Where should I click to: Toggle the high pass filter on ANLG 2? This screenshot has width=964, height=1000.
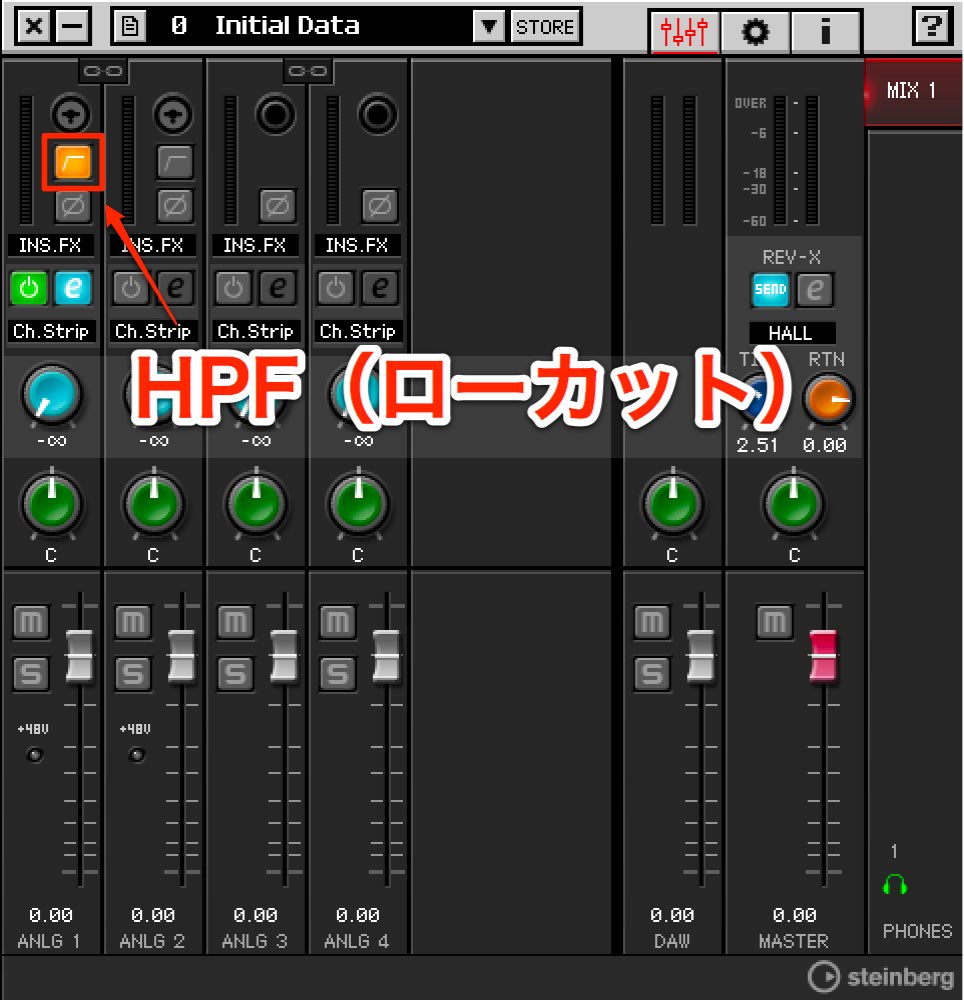tap(175, 161)
